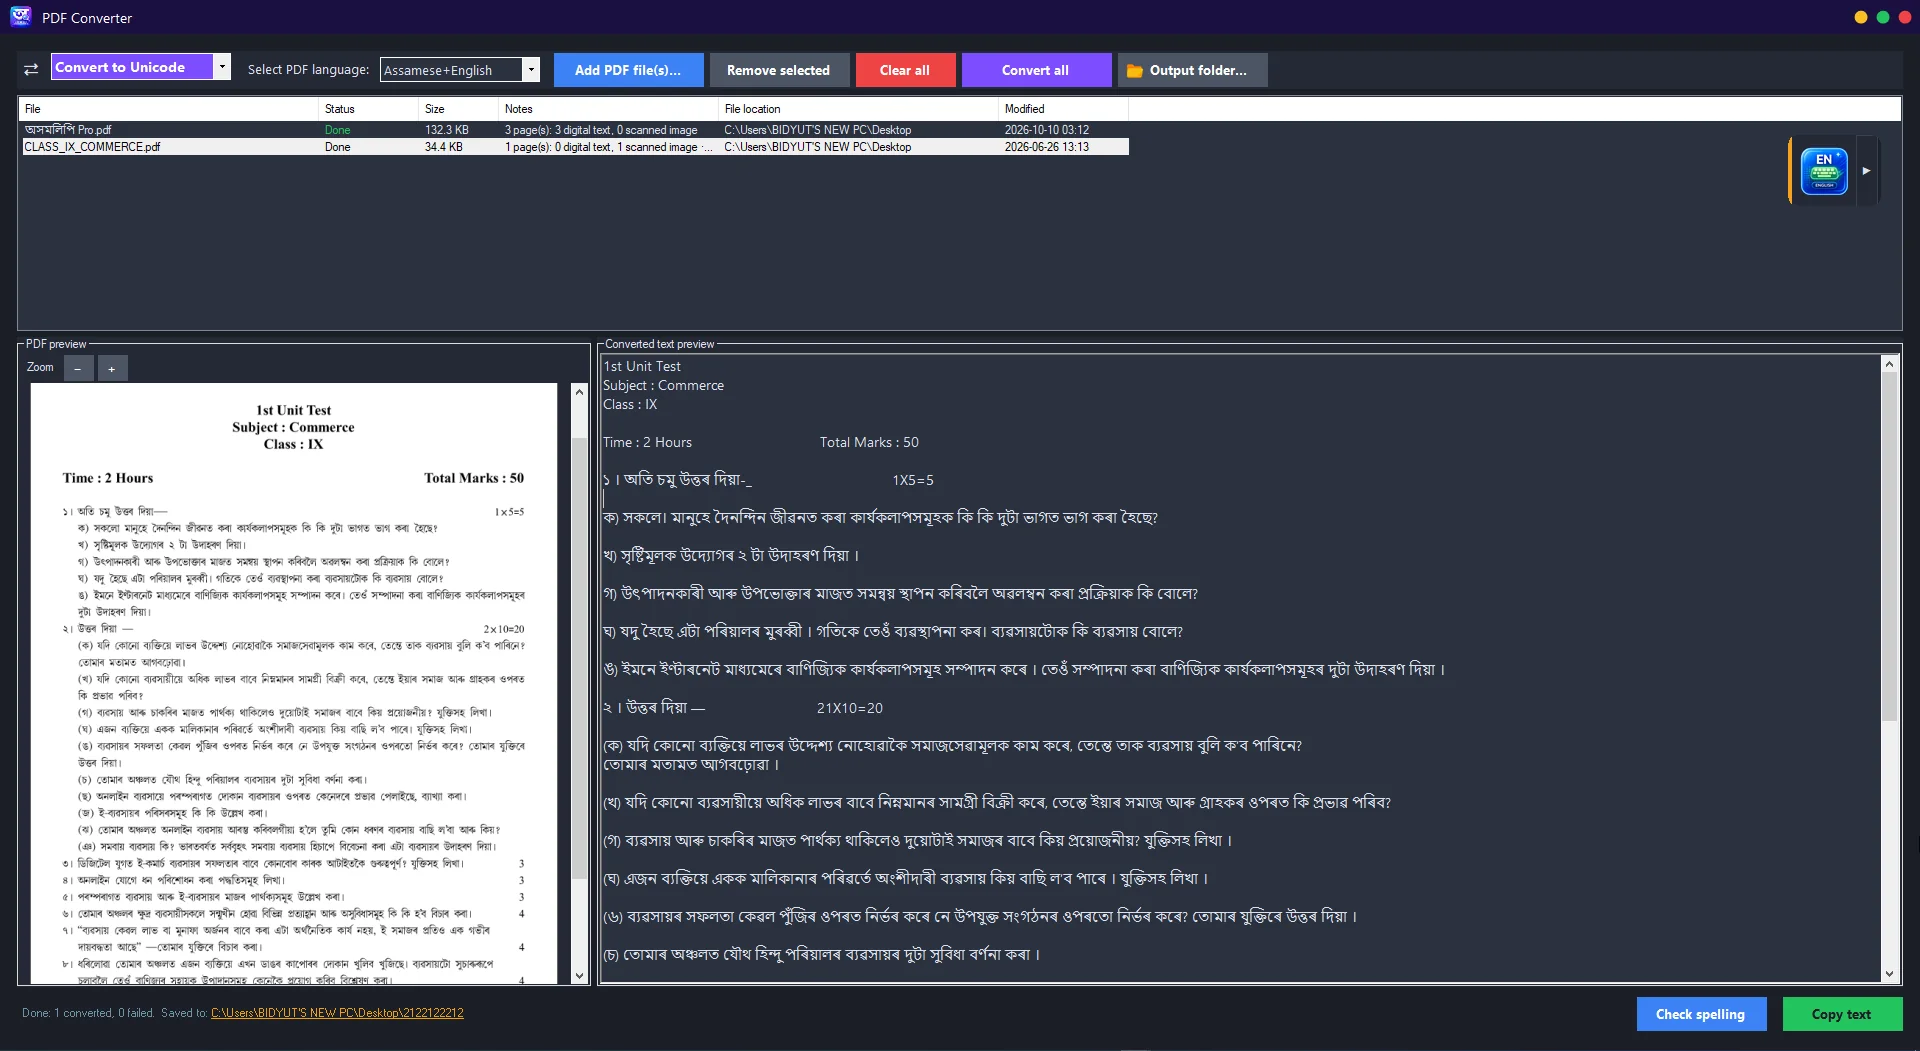
Task: Click the PDF Converter app logo icon
Action: [20, 16]
